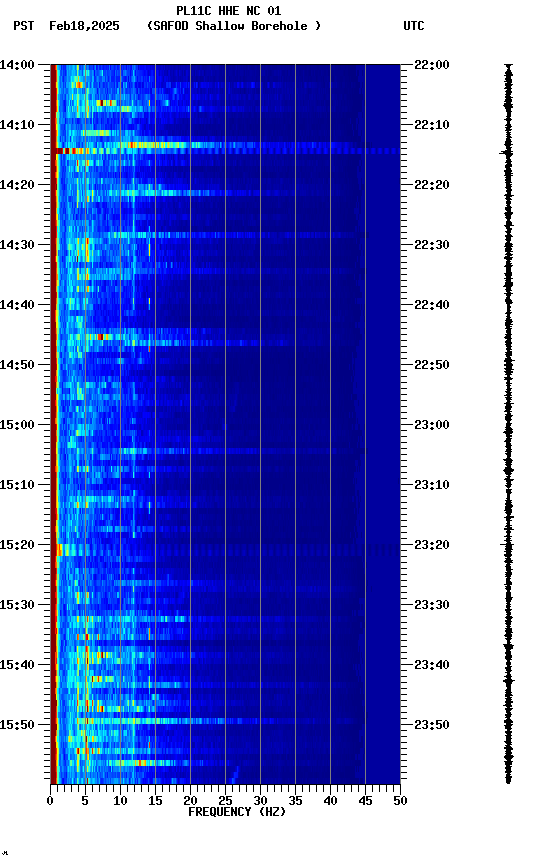
Task: Click the station title PL11C HHE NC 01
Action: click(229, 11)
